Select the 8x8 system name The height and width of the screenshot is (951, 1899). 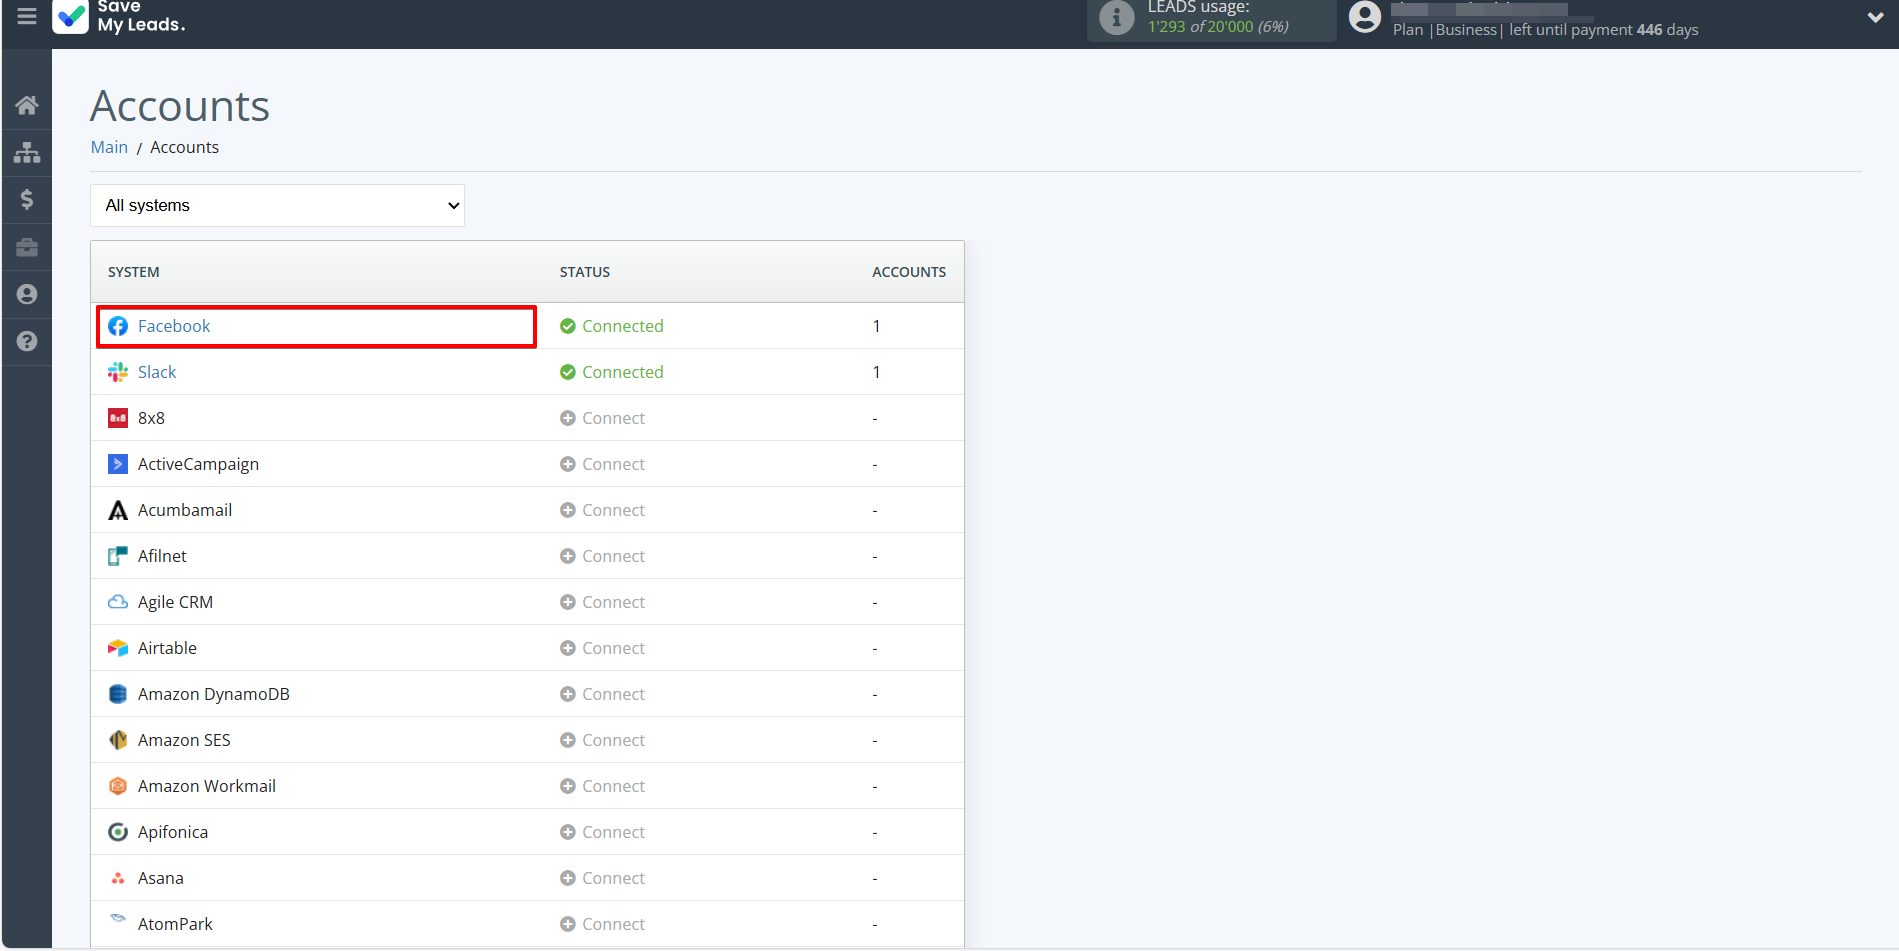coord(151,418)
